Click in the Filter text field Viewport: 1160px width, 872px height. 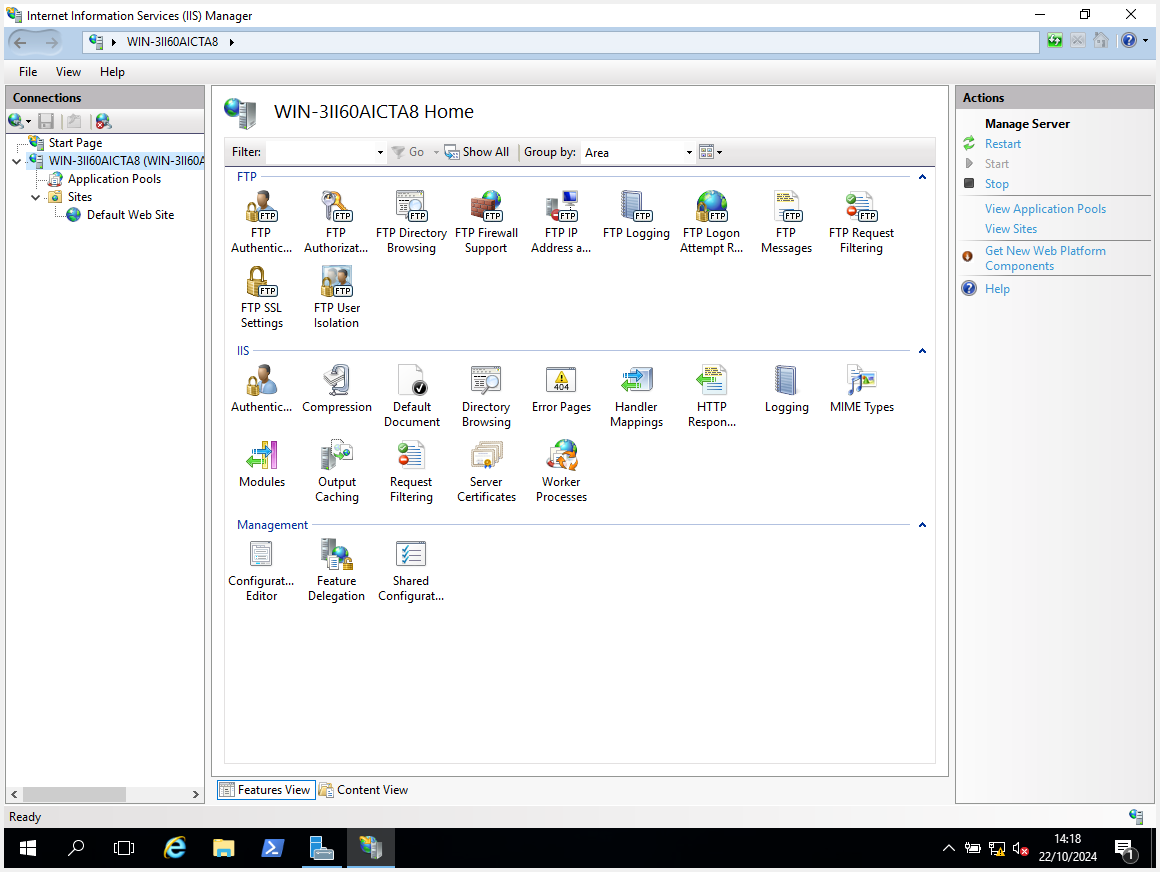click(x=320, y=152)
